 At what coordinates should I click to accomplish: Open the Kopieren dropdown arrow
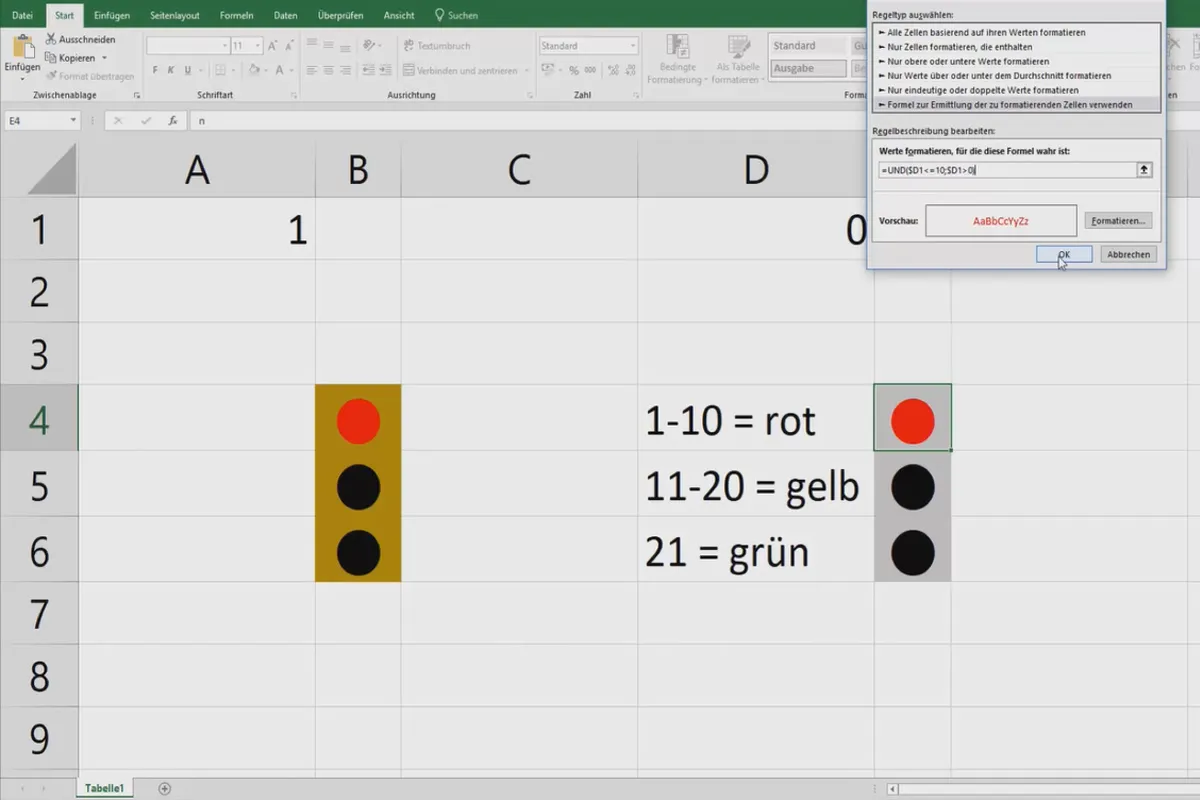[x=104, y=58]
